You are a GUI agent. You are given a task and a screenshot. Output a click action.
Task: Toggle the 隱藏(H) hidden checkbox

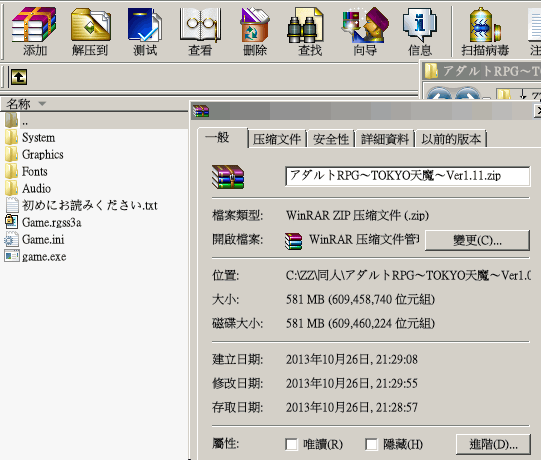[x=371, y=444]
